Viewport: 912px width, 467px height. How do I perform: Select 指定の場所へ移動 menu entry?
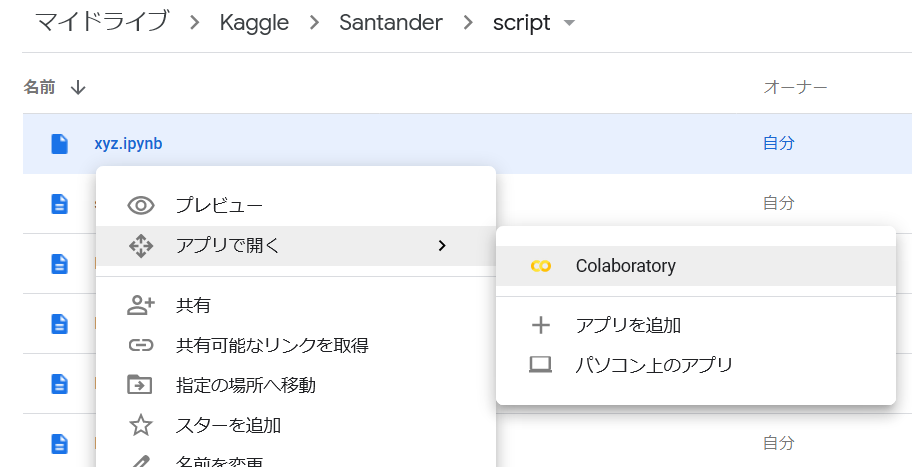tap(295, 385)
